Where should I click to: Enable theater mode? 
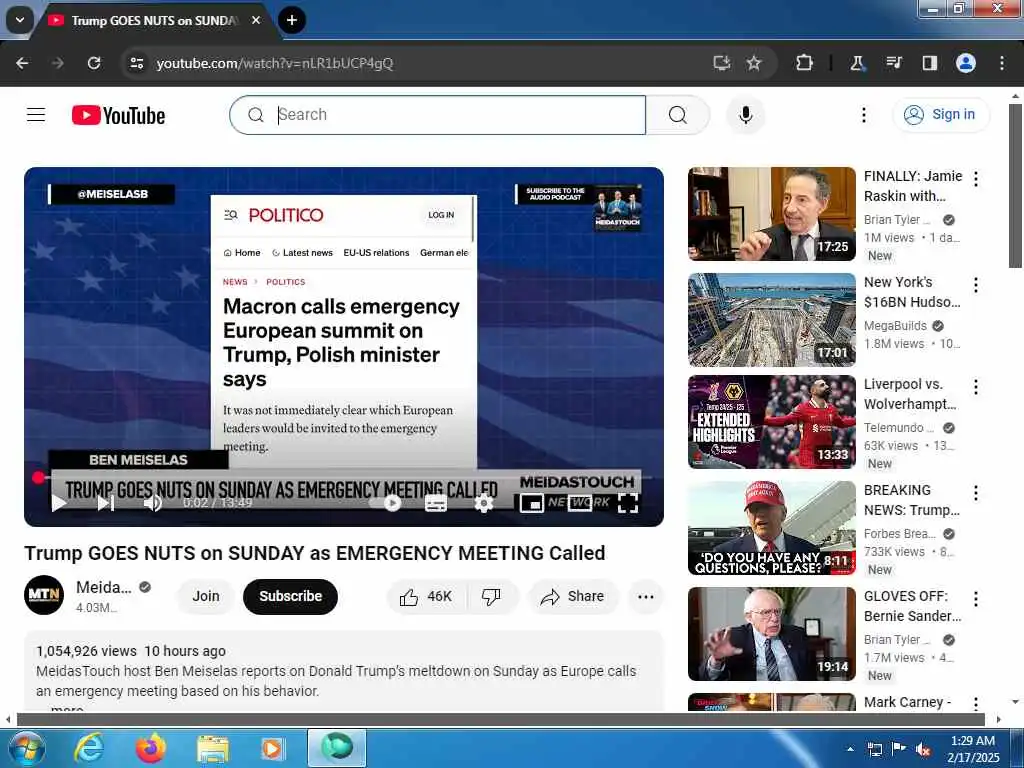click(x=579, y=503)
